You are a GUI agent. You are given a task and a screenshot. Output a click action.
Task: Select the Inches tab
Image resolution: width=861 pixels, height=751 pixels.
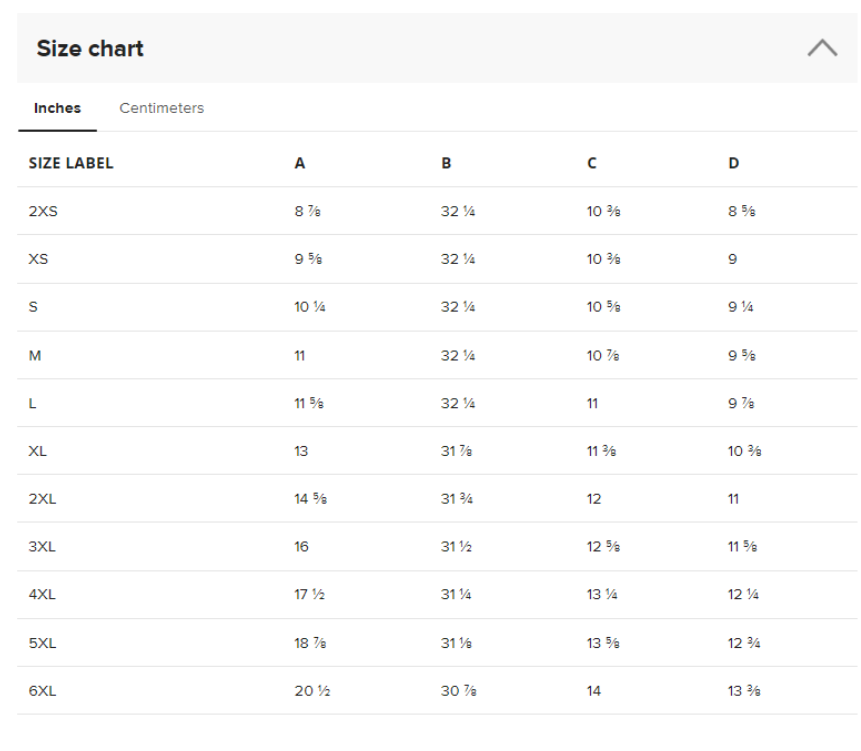57,108
